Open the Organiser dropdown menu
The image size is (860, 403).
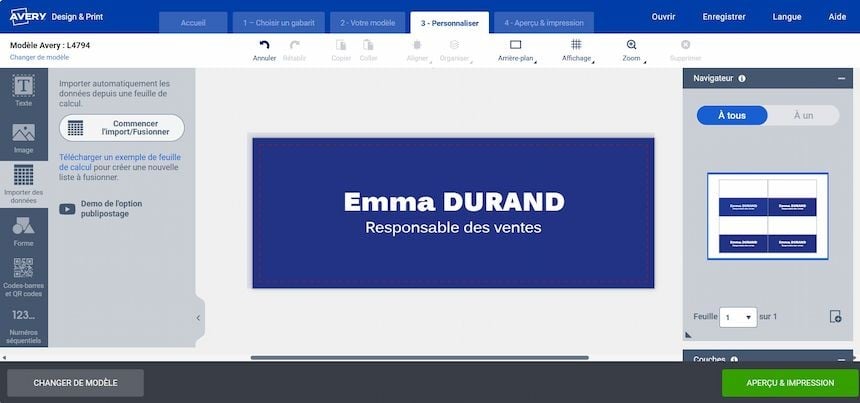click(x=455, y=50)
